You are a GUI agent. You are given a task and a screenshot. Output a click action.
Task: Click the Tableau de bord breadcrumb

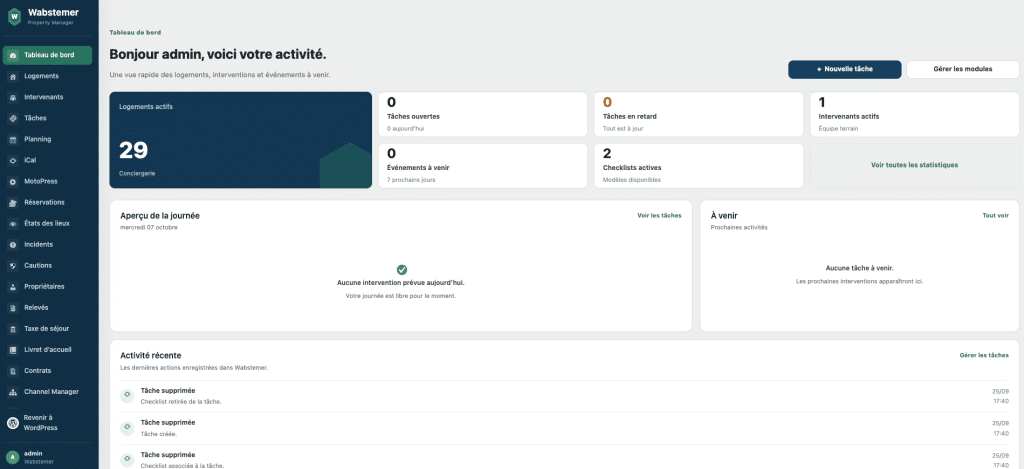[x=135, y=33]
